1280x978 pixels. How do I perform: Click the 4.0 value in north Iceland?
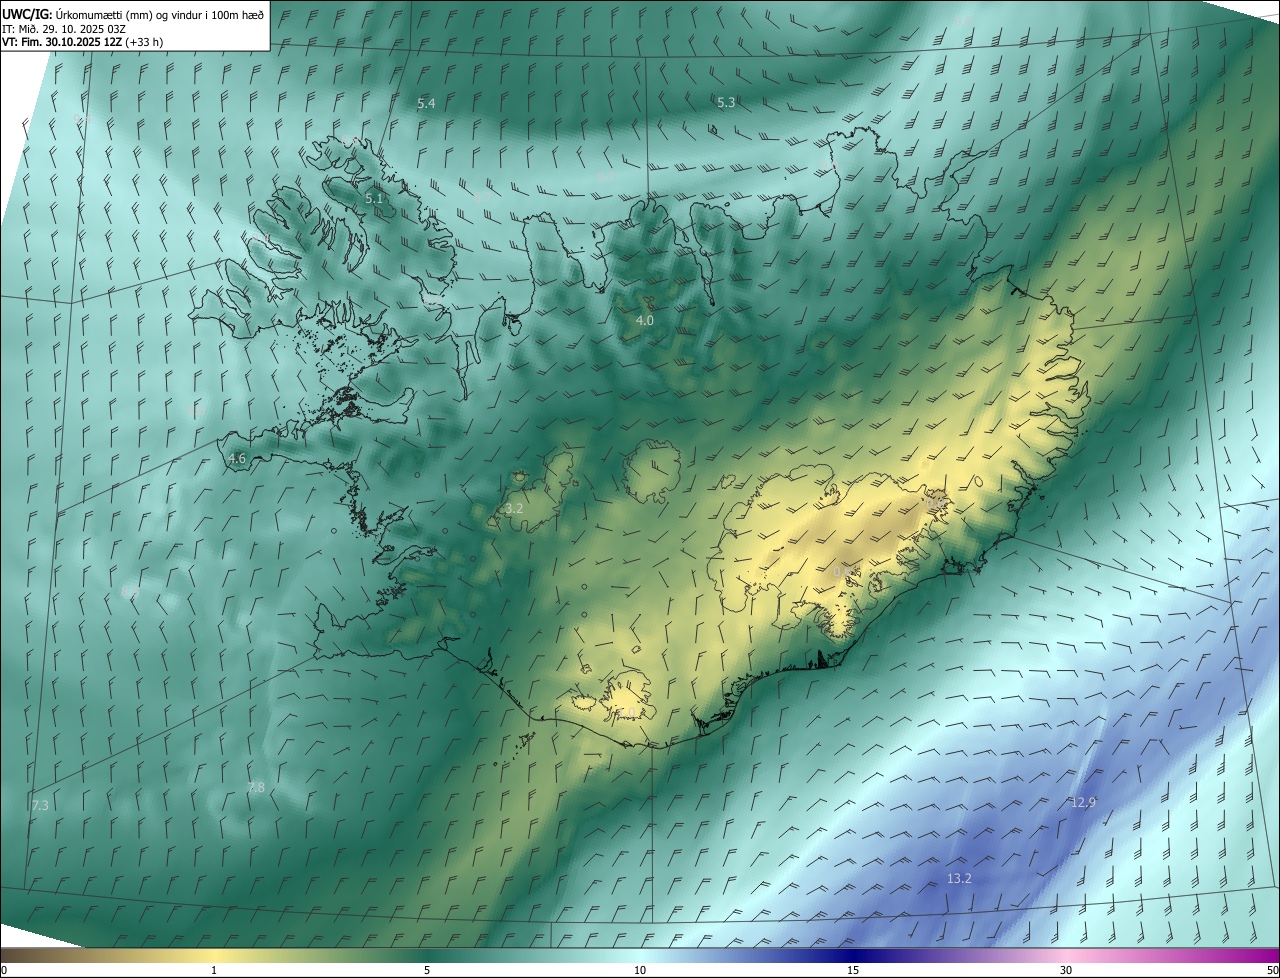(x=644, y=321)
